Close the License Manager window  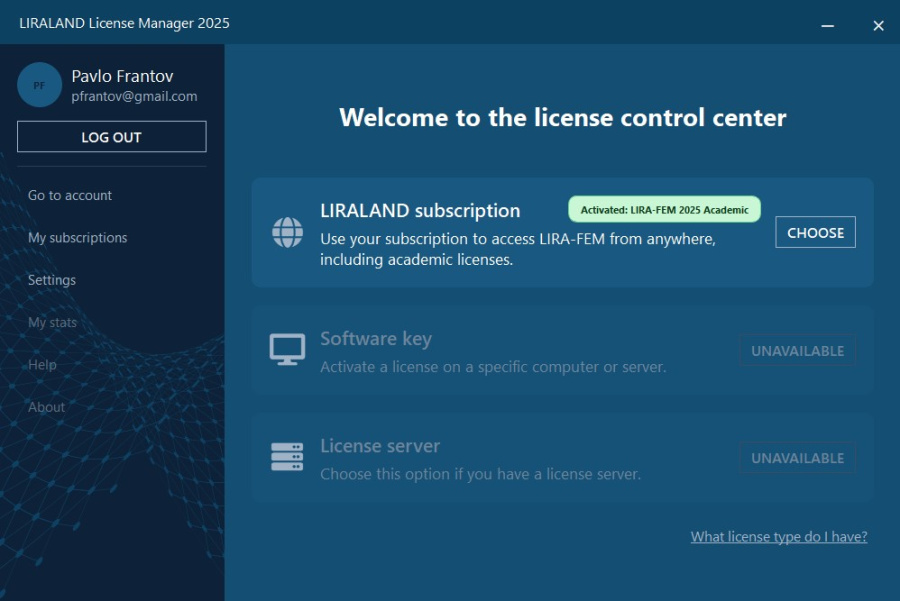[x=878, y=25]
